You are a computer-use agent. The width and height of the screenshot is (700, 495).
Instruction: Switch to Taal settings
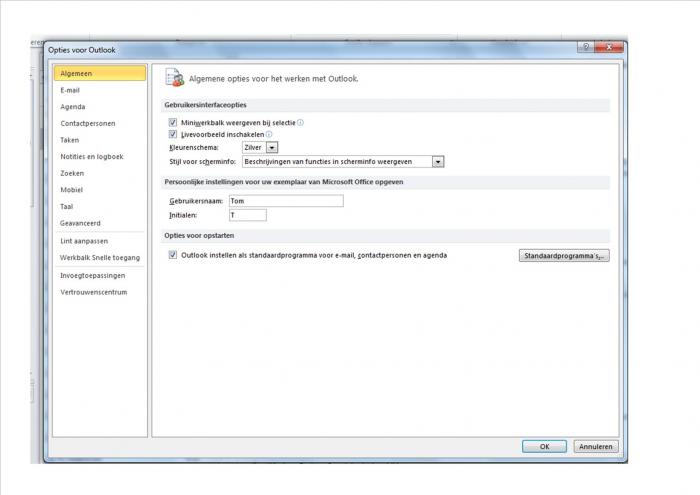(67, 206)
